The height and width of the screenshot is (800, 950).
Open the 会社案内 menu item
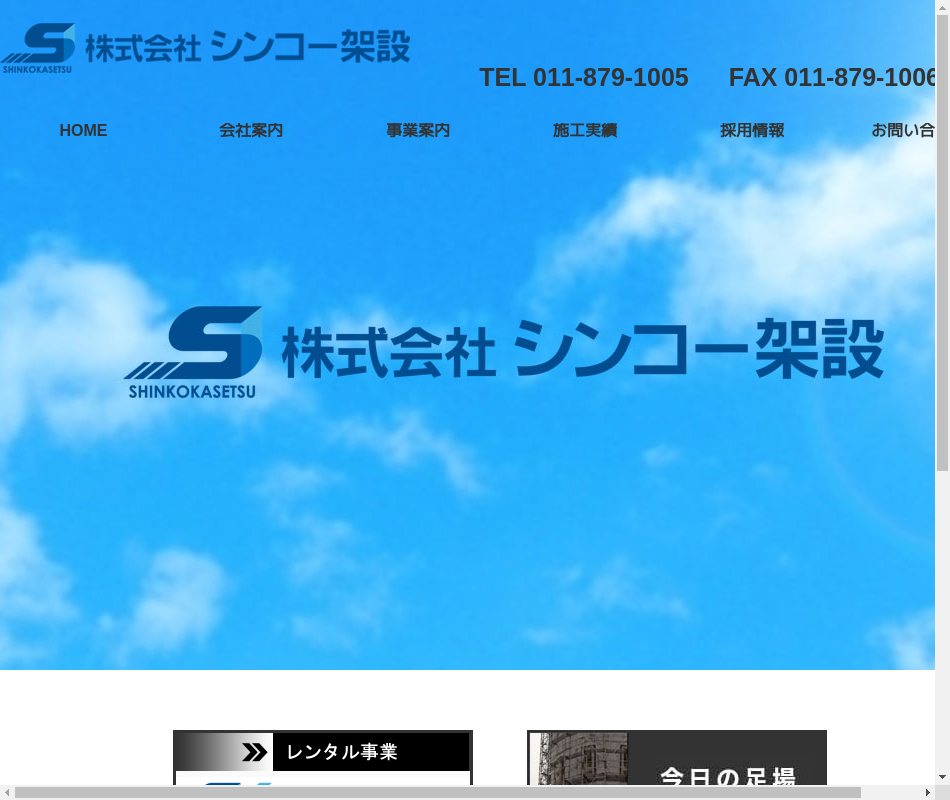pos(251,130)
